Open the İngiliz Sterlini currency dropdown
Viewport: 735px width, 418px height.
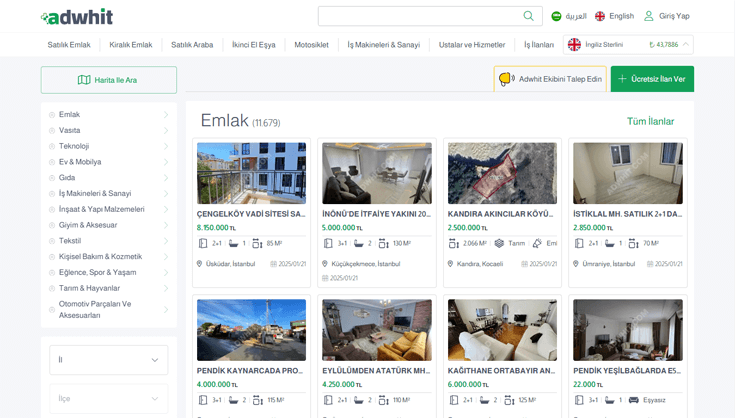(x=629, y=45)
